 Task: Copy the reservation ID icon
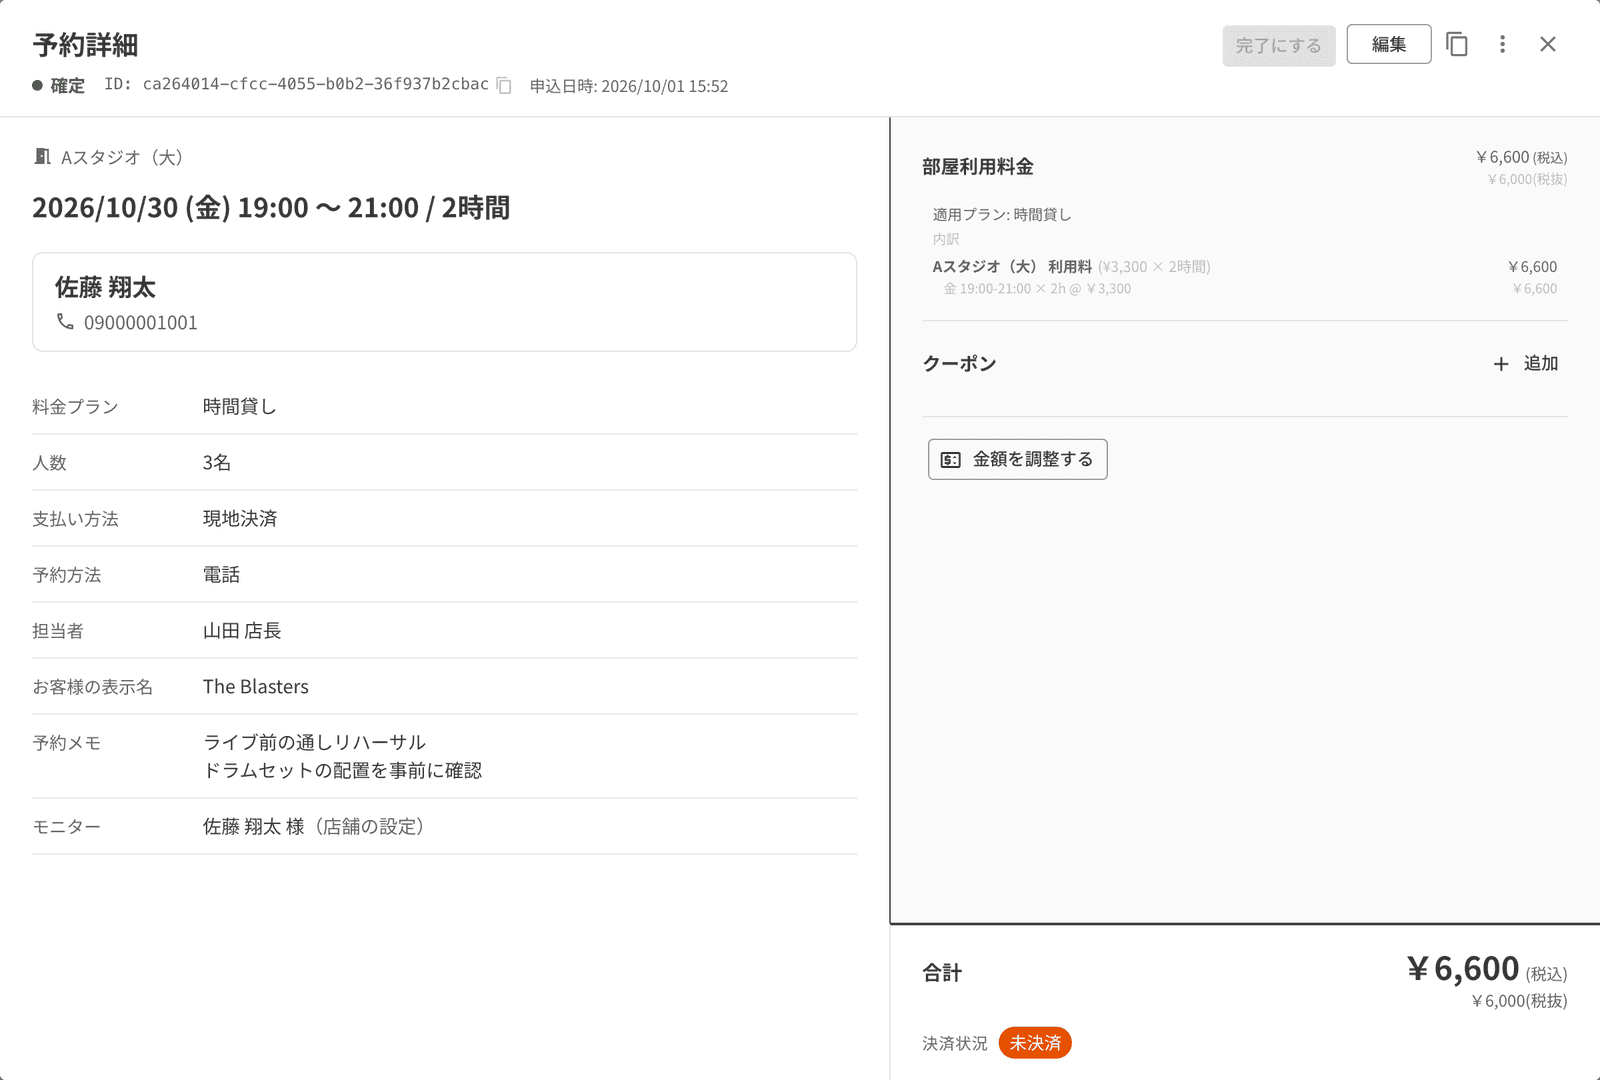coord(504,86)
